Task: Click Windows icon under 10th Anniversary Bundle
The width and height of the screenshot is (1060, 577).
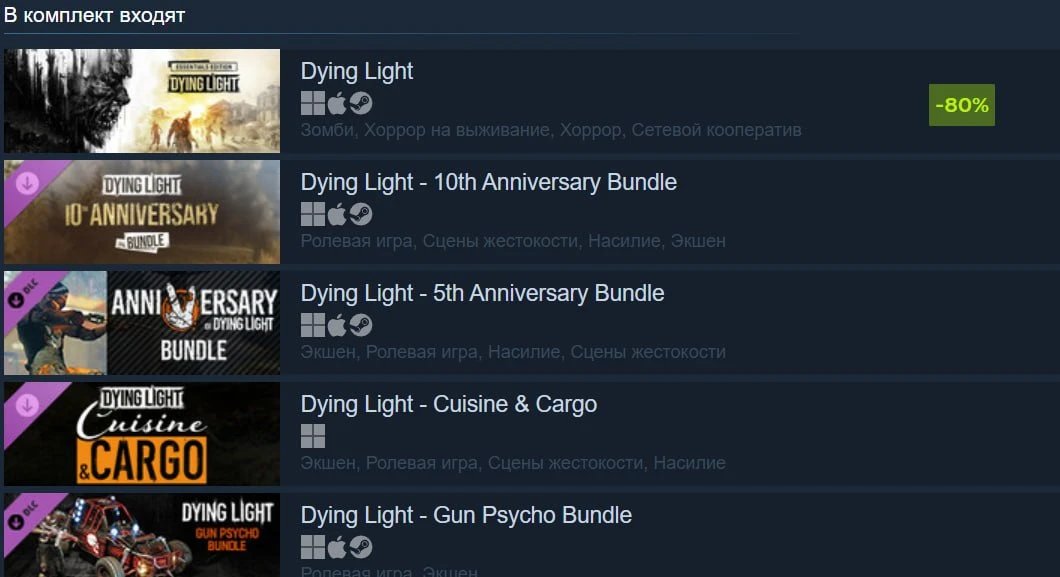Action: 312,214
